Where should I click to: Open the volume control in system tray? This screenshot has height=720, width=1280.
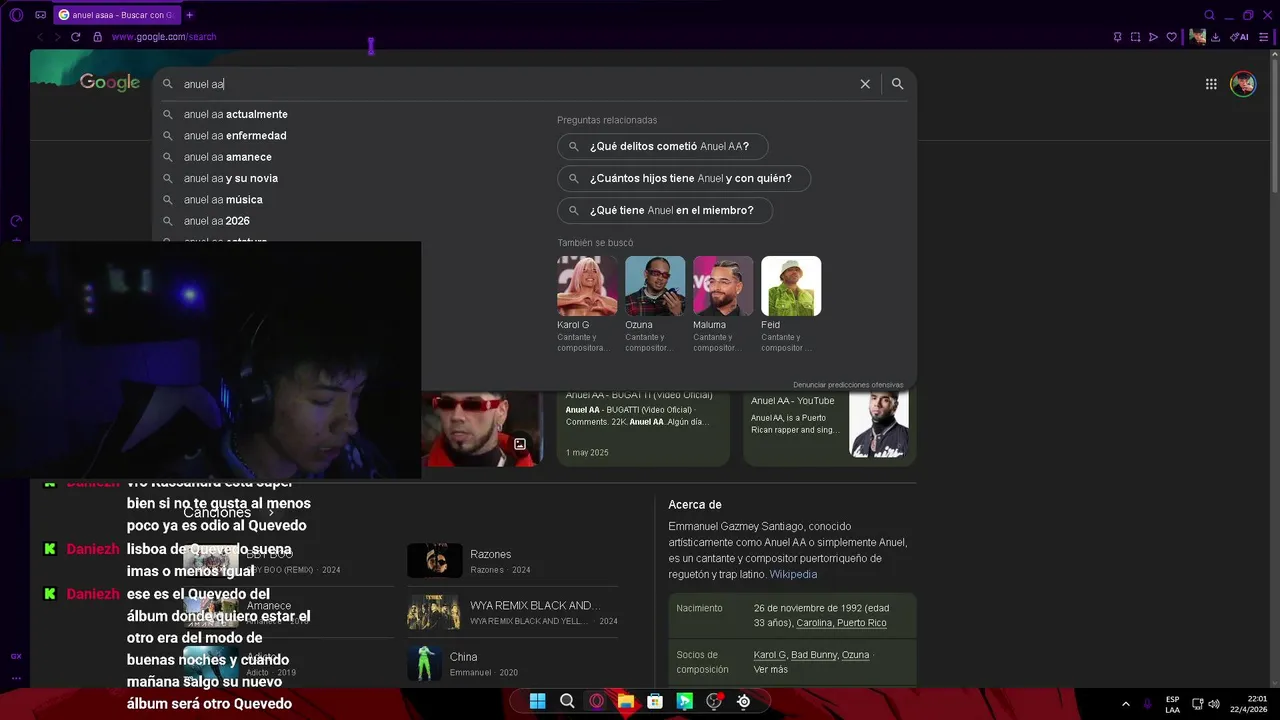[x=1214, y=704]
